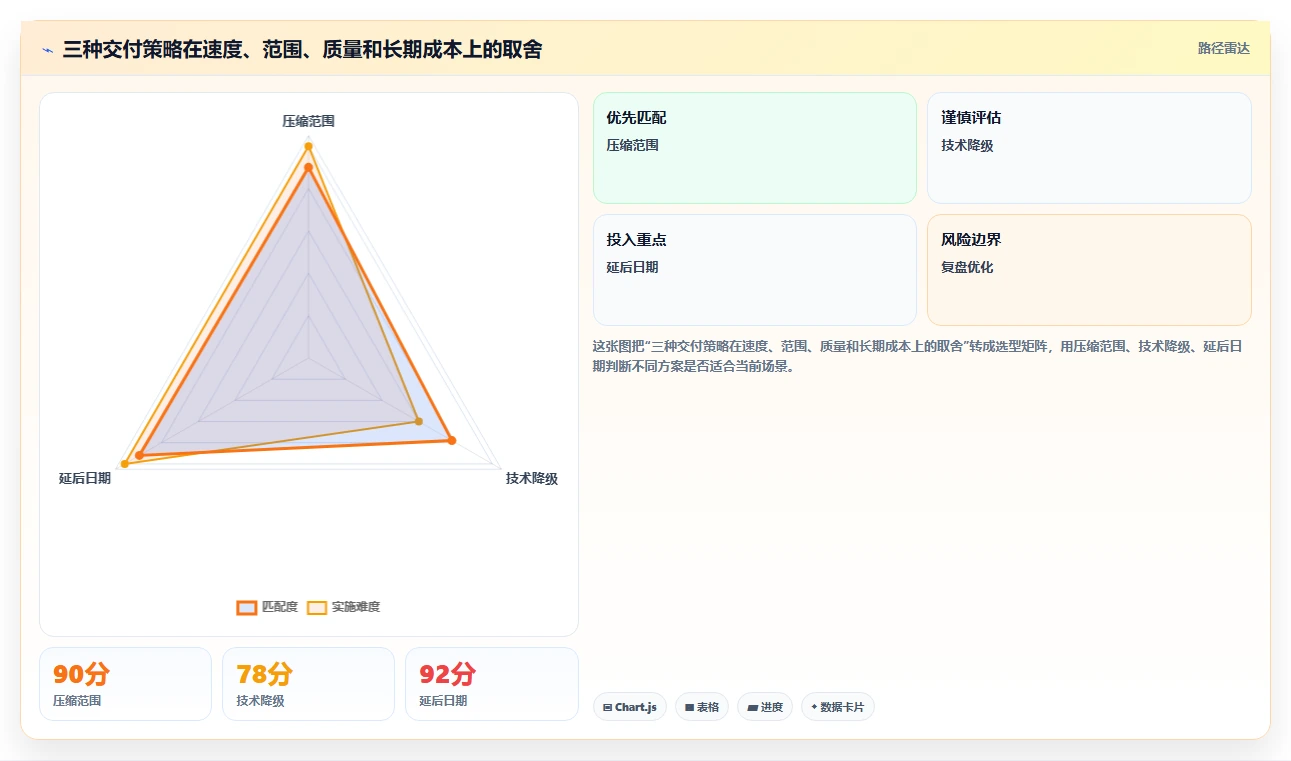Toggle the 匹配度 legend swatch
This screenshot has height=761, width=1291.
(247, 607)
